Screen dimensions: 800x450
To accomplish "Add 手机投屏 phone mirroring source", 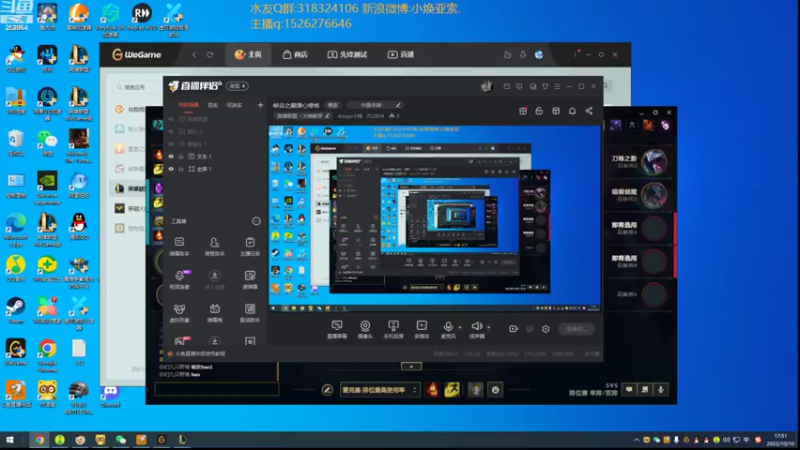I will coord(393,329).
